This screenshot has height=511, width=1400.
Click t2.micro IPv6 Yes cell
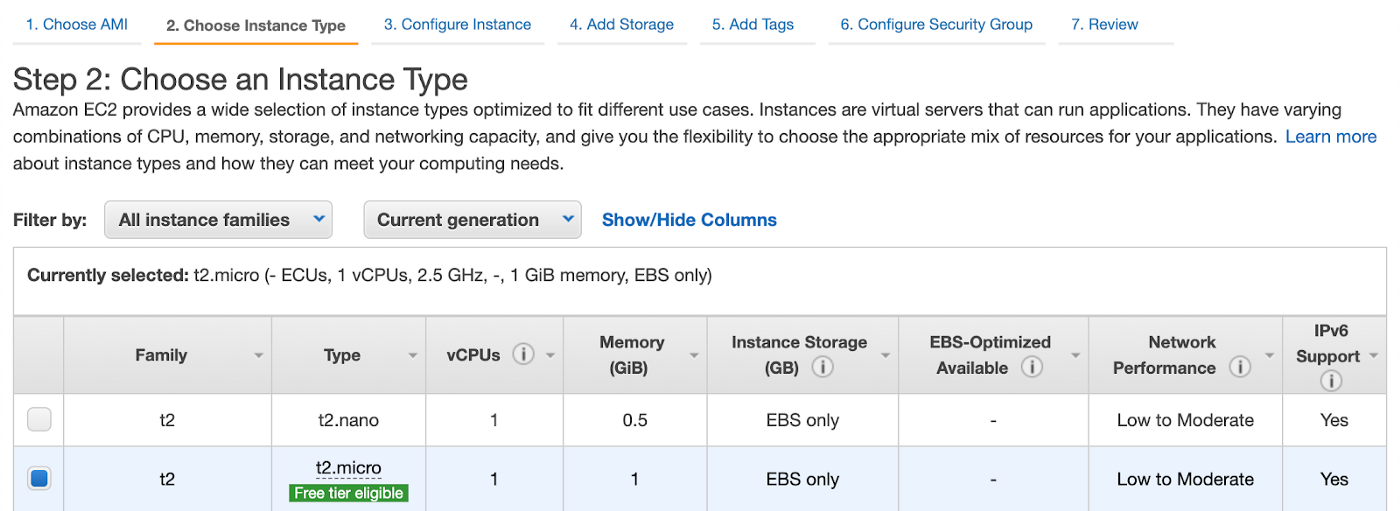tap(1334, 479)
